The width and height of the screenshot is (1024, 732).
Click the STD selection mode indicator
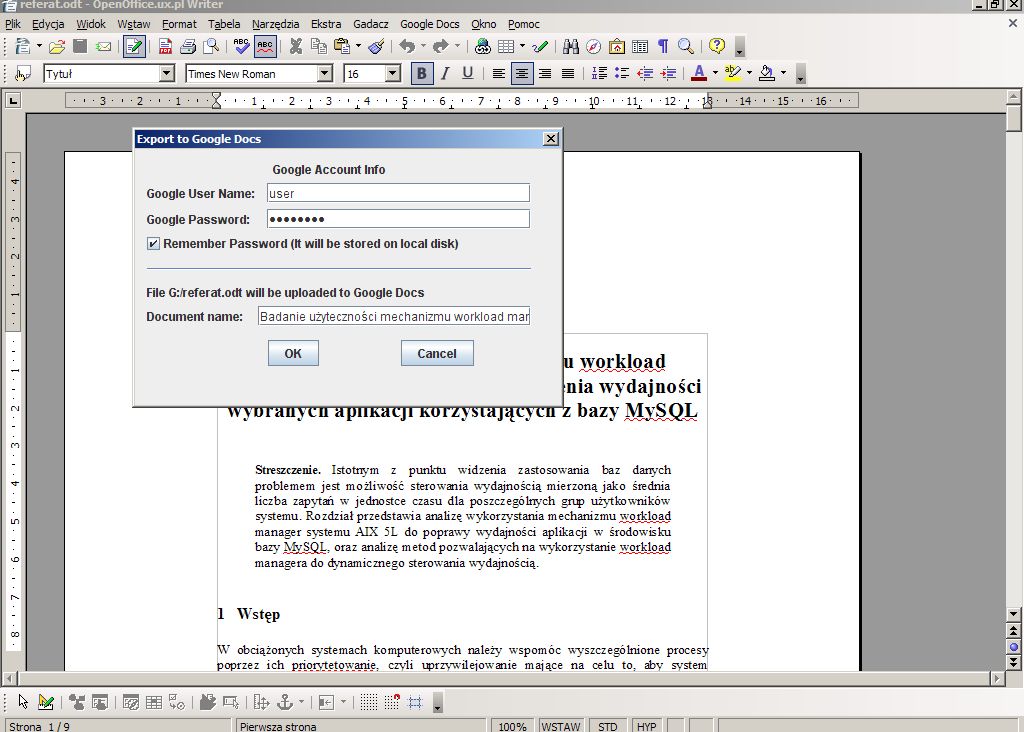[x=607, y=726]
